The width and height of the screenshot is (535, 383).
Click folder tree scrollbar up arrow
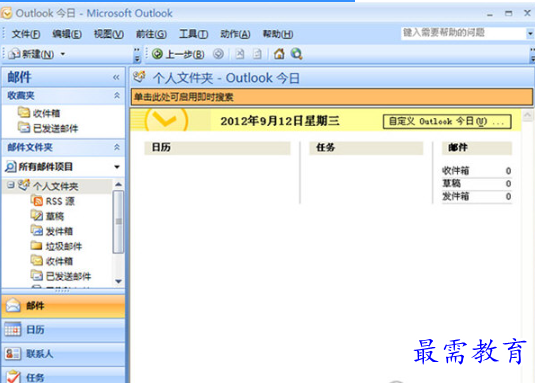[x=118, y=185]
